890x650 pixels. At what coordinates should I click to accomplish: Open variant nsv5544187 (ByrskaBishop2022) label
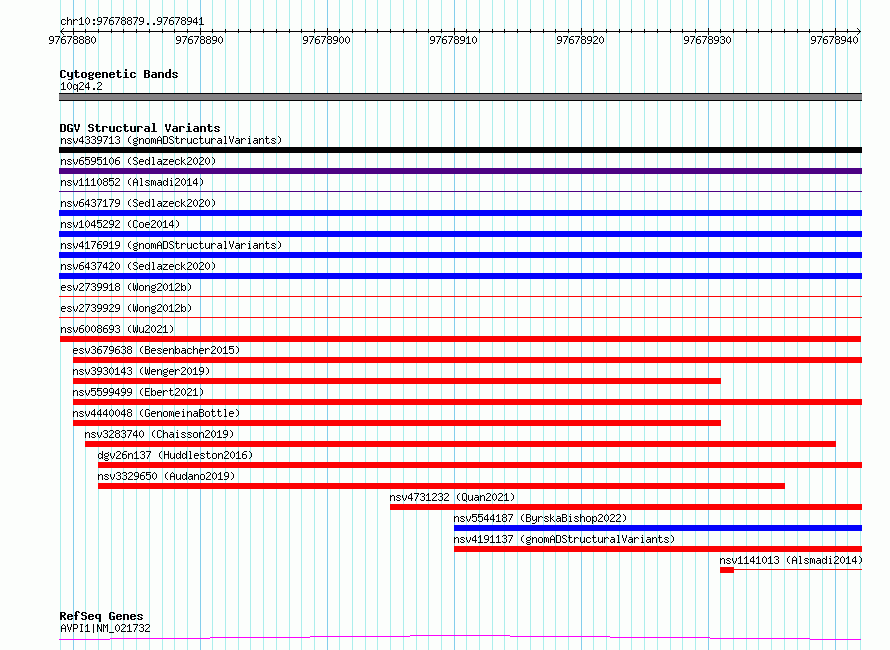(540, 518)
